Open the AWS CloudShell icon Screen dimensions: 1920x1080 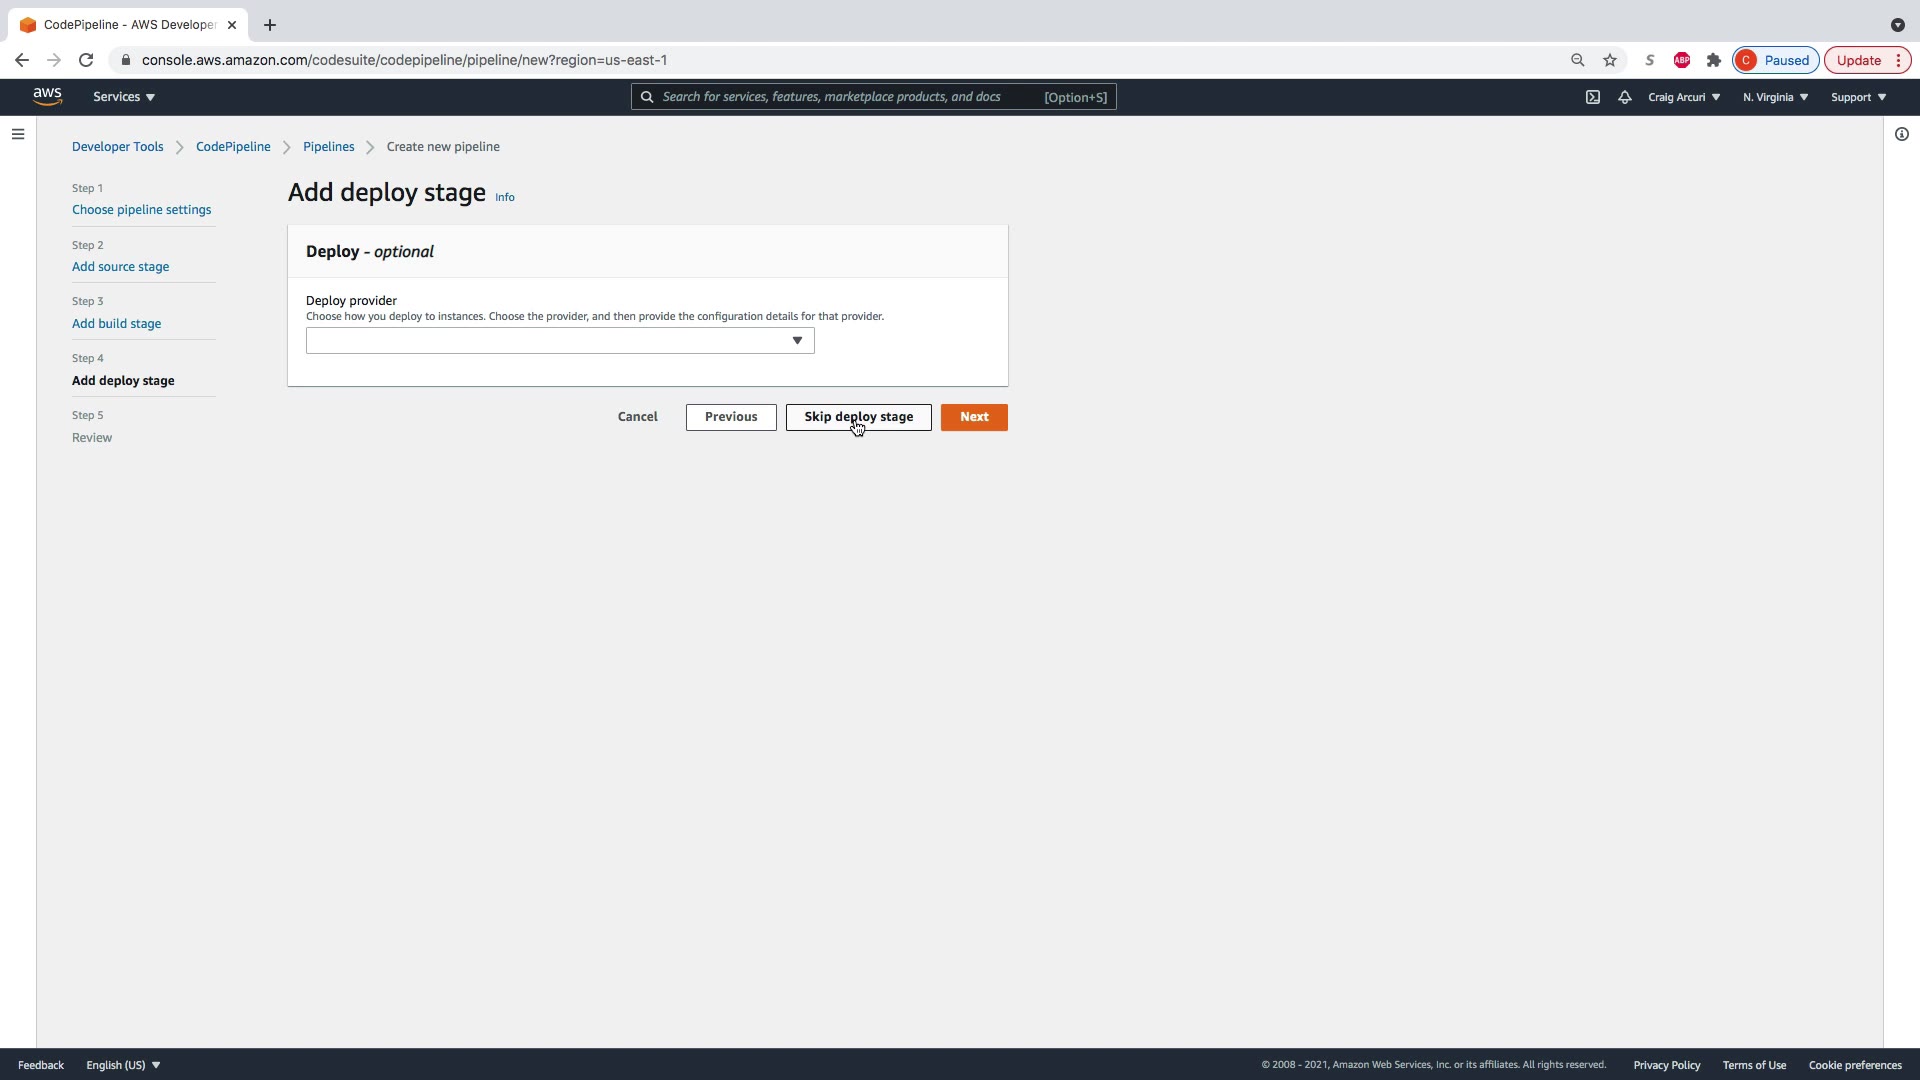click(1592, 97)
